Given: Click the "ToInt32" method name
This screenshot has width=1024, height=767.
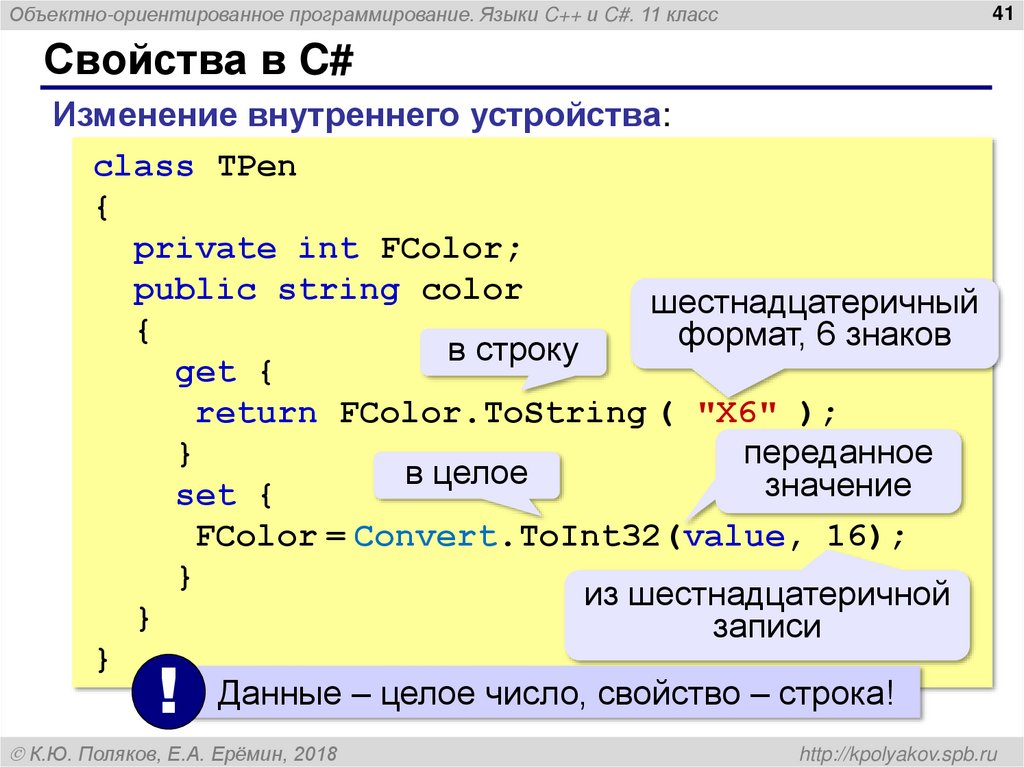Looking at the screenshot, I should tap(590, 536).
